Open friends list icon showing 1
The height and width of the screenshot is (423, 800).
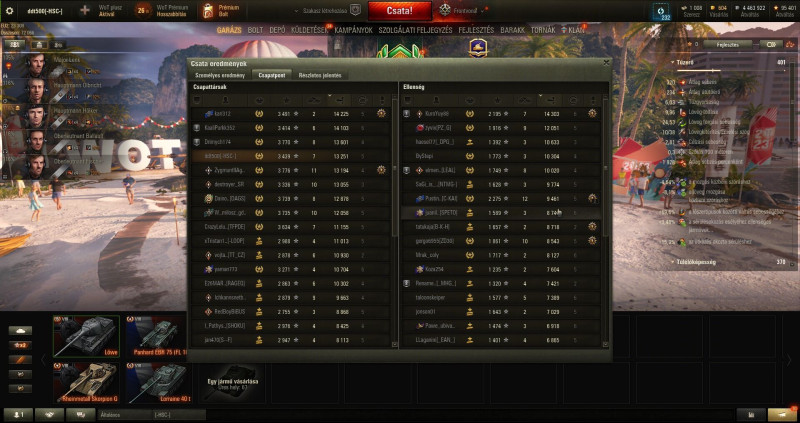click(18, 415)
